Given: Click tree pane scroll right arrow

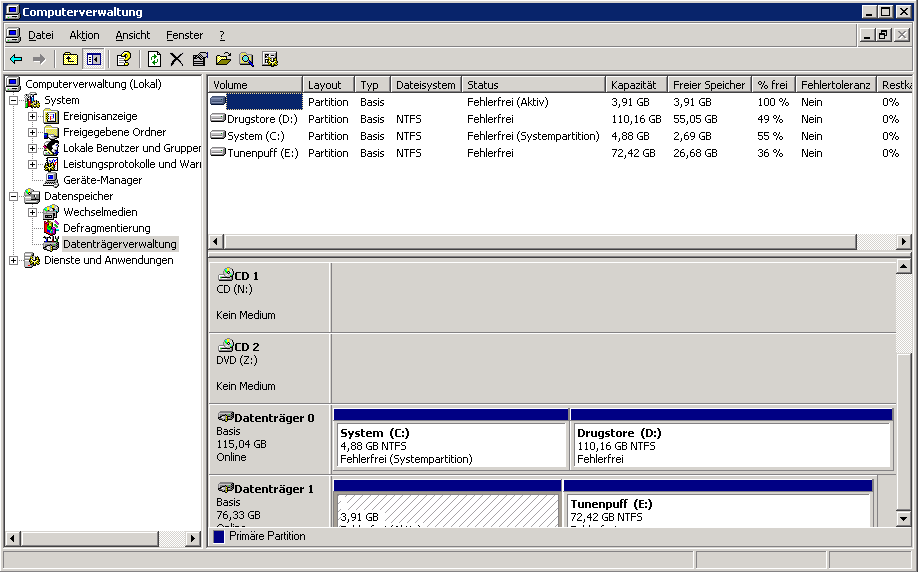Looking at the screenshot, I should [x=193, y=538].
